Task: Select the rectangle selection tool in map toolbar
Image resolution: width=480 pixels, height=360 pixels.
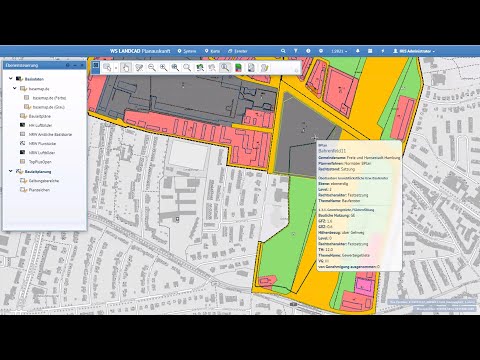Action: coord(107,68)
